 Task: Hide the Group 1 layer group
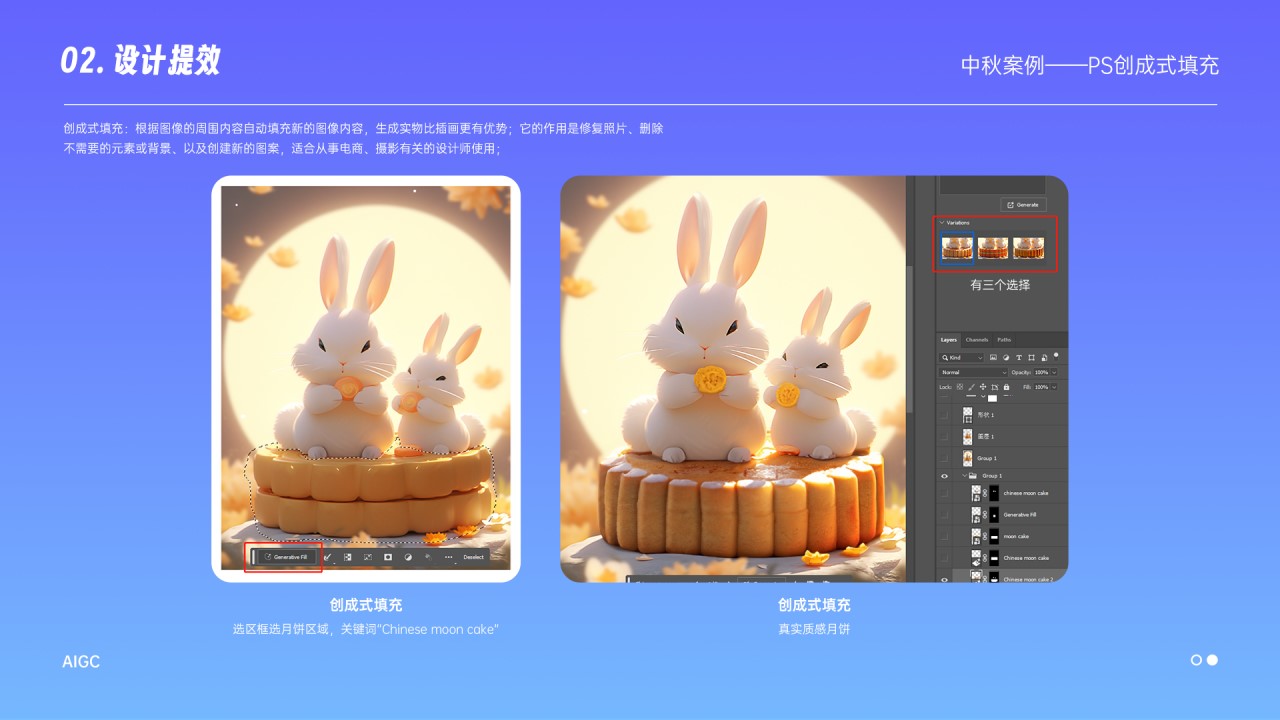tap(944, 476)
